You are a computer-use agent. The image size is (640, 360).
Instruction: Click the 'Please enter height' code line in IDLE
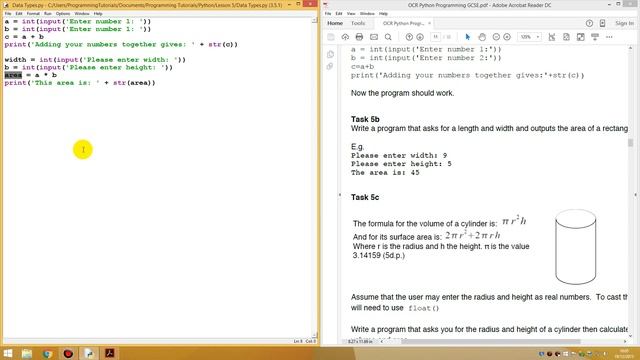[89, 67]
